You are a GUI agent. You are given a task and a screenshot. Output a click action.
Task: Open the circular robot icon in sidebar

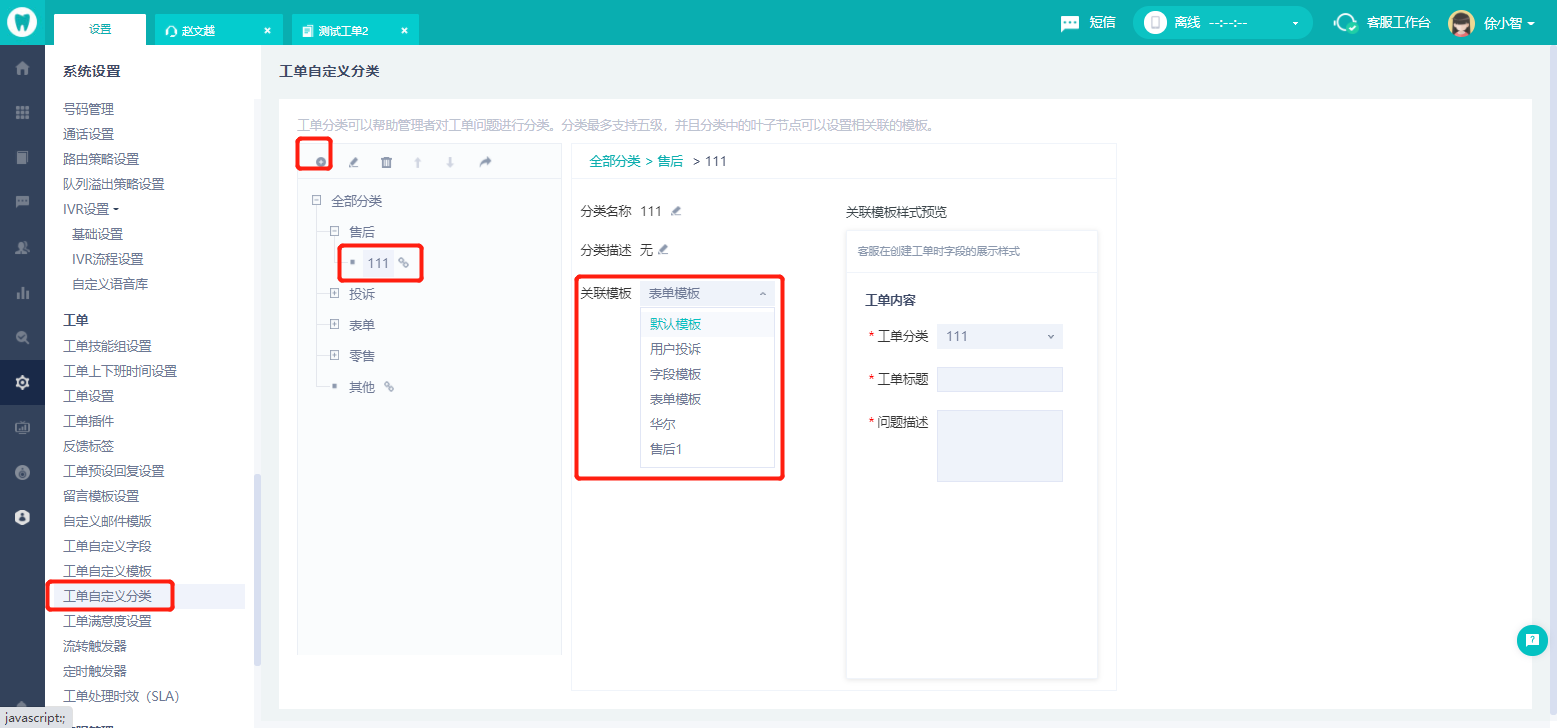[22, 472]
